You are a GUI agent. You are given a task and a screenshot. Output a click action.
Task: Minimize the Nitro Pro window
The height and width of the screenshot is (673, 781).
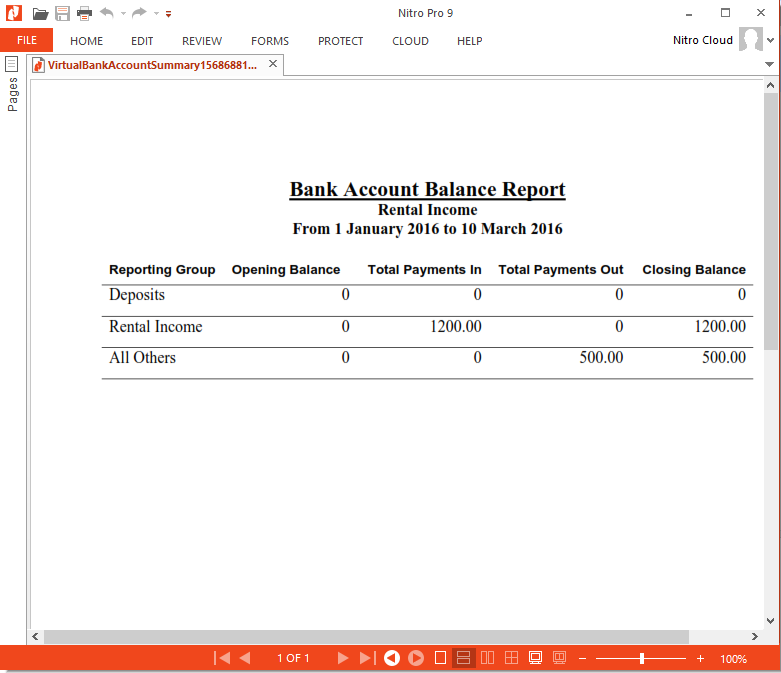coord(689,13)
